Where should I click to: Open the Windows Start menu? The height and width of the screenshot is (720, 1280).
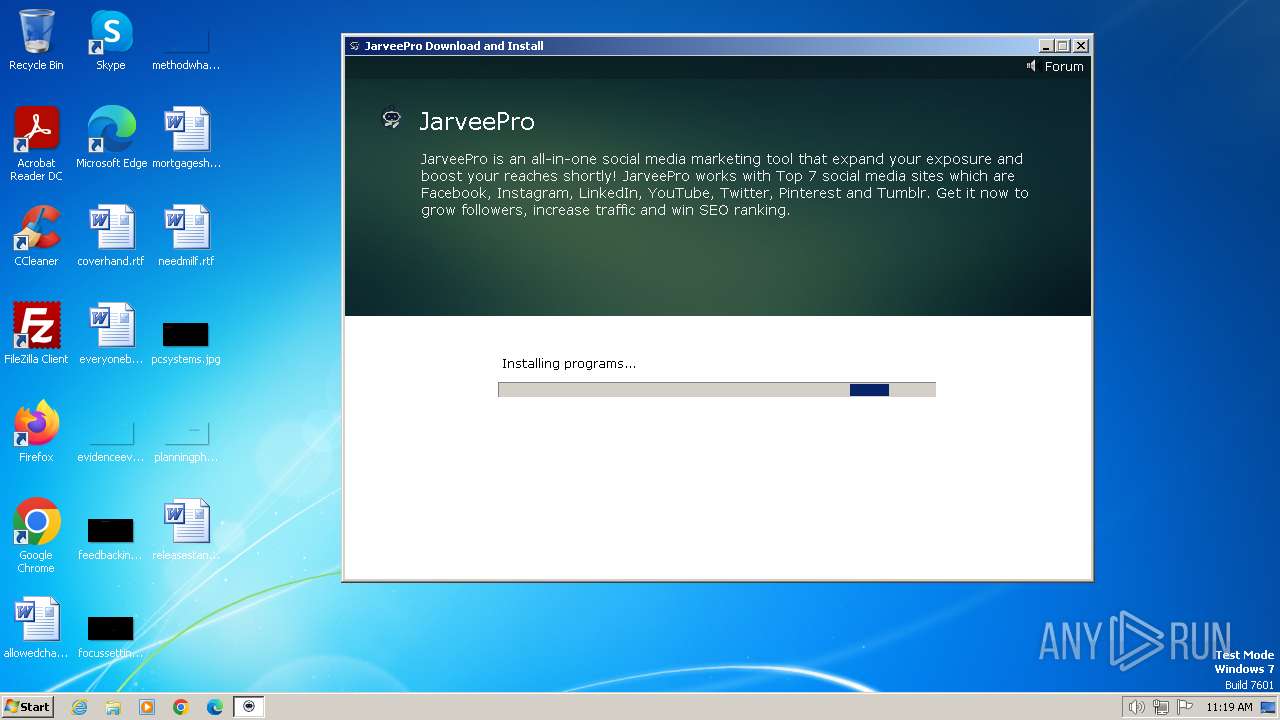click(27, 707)
